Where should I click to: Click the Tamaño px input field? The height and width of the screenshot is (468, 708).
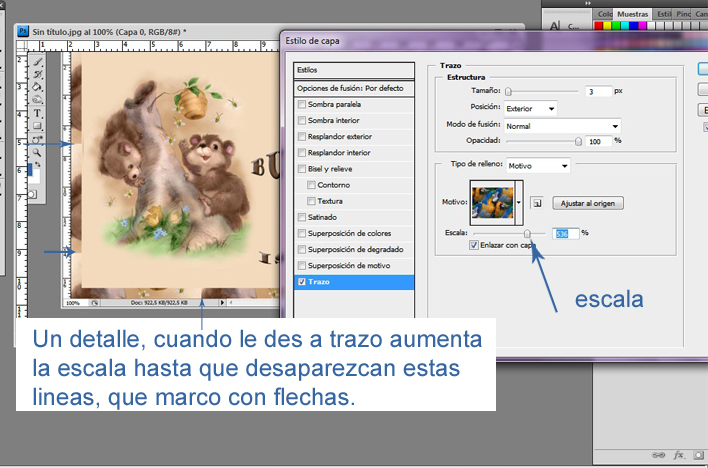tap(598, 92)
